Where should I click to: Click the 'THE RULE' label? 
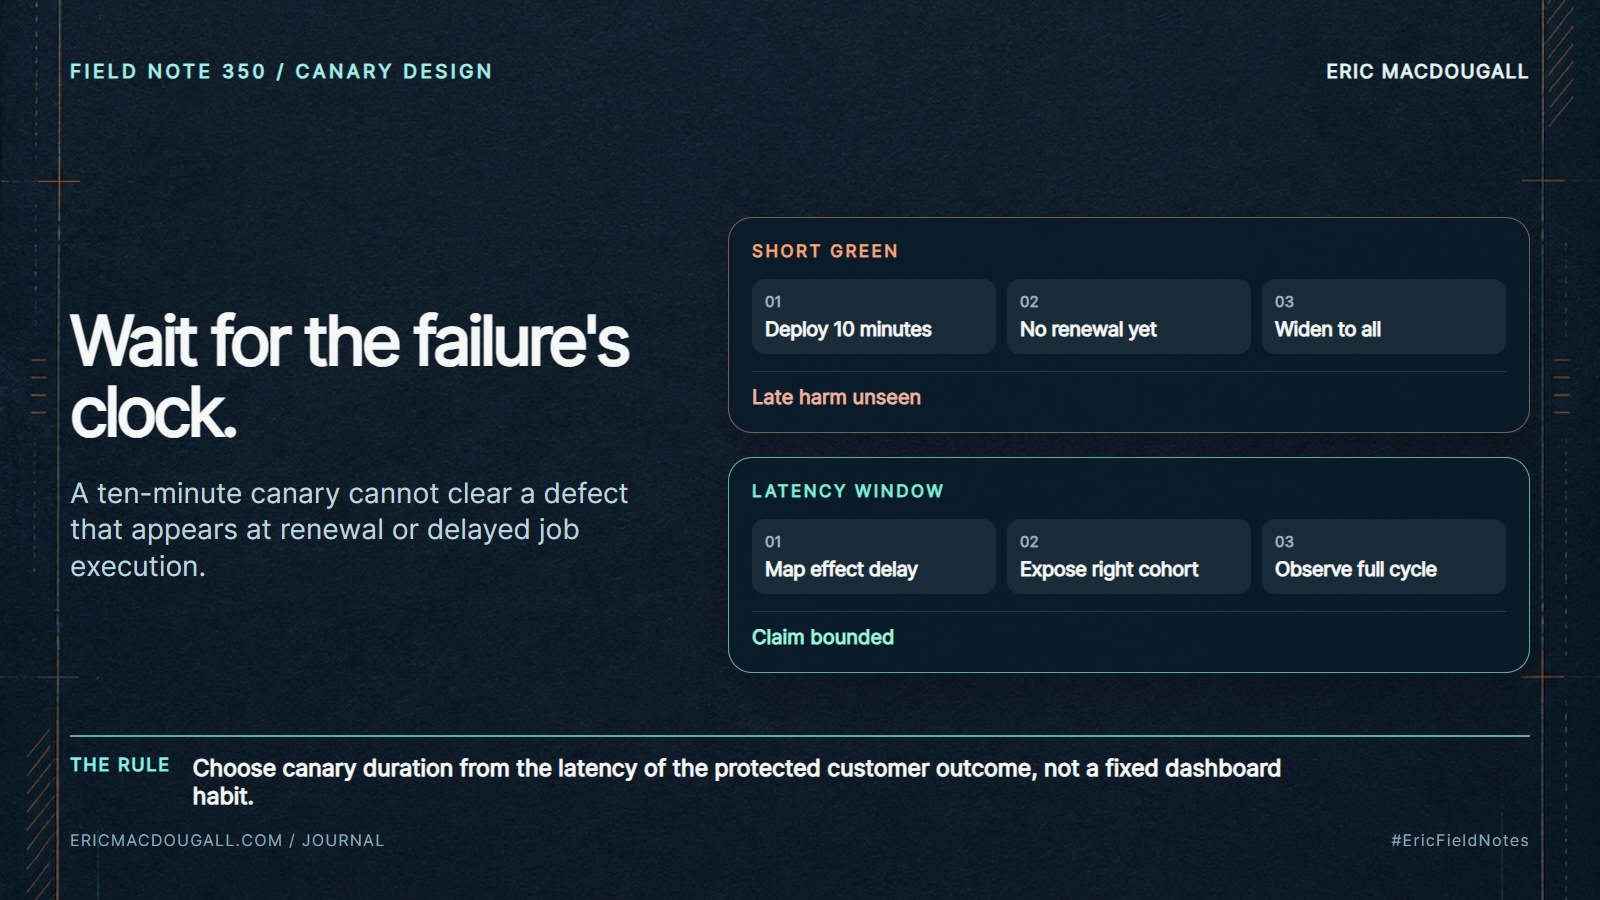tap(120, 765)
